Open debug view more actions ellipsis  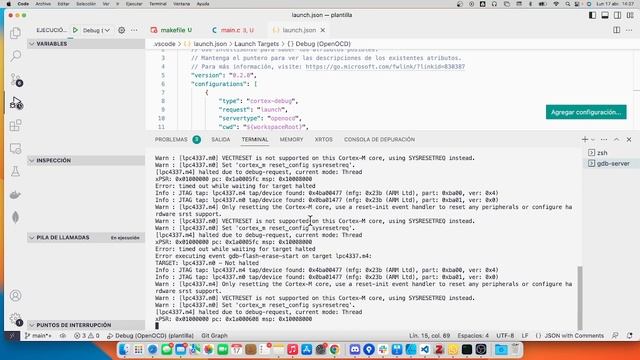tap(134, 30)
